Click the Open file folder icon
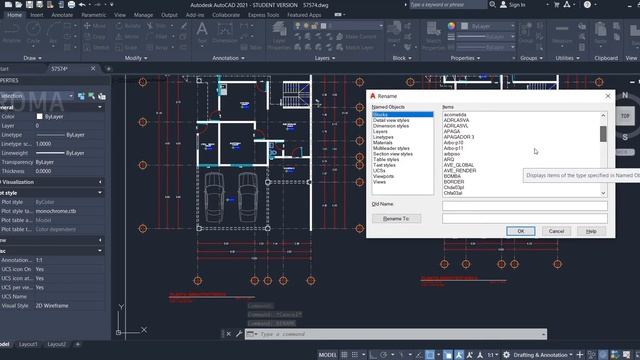The width and height of the screenshot is (640, 360). [x=18, y=4]
